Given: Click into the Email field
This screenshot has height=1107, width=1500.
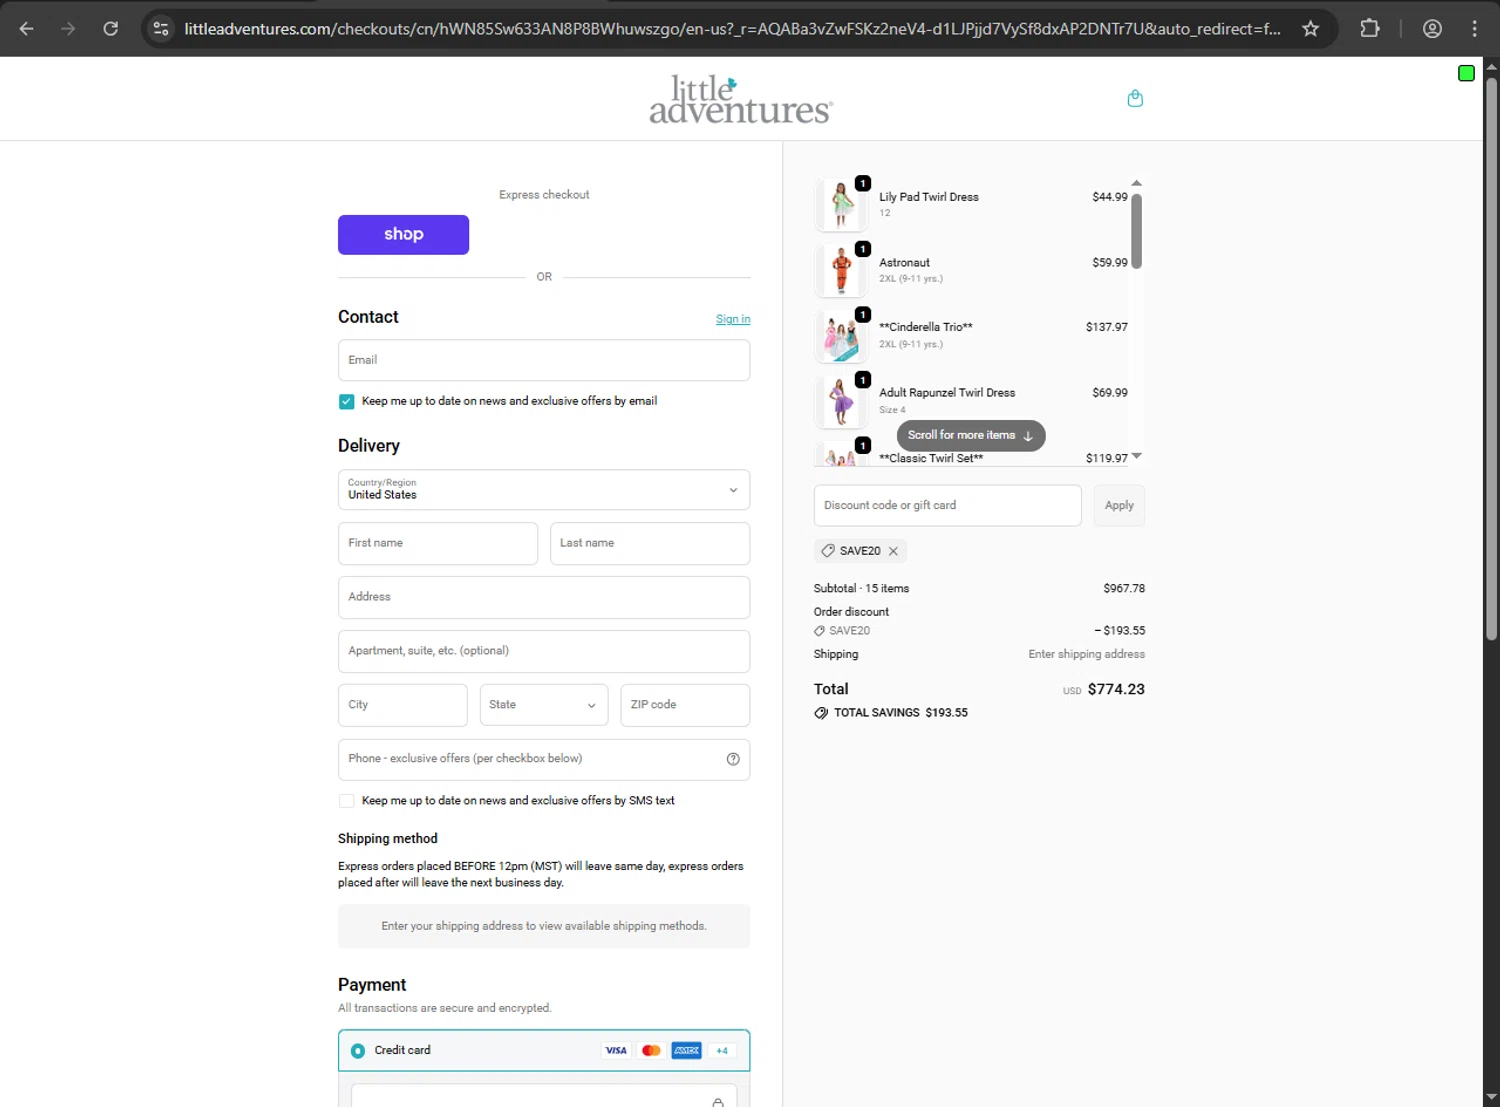Looking at the screenshot, I should coord(544,360).
